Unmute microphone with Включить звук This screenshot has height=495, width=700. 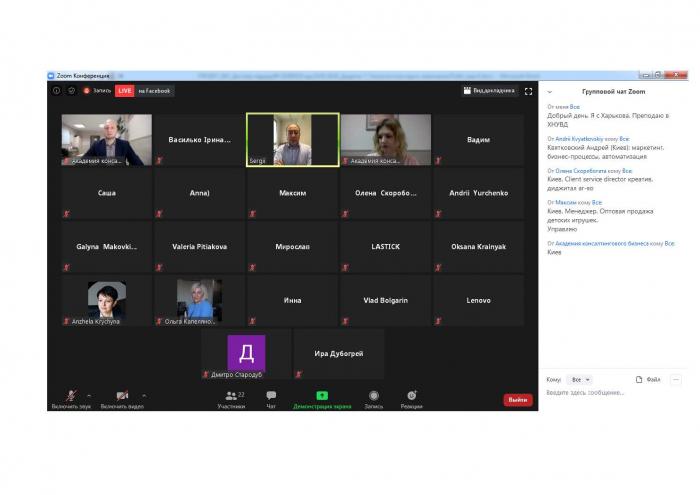click(x=70, y=396)
